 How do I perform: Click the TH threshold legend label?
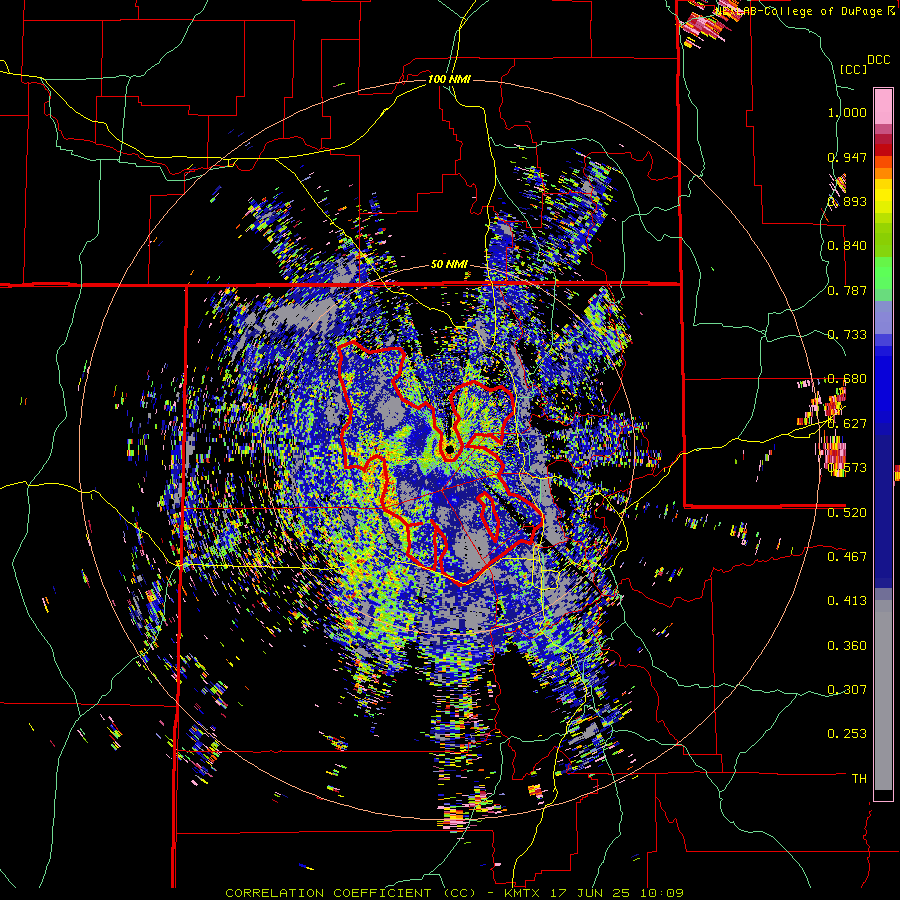coord(859,778)
